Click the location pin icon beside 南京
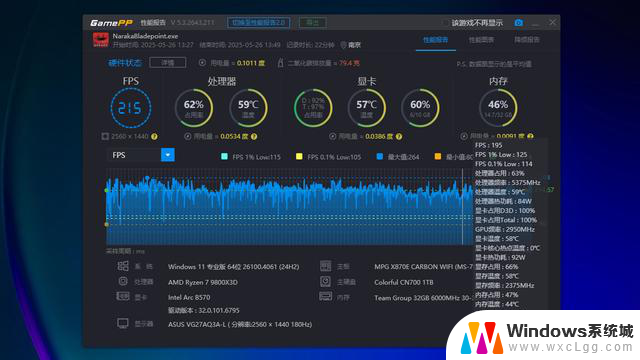 (343, 45)
